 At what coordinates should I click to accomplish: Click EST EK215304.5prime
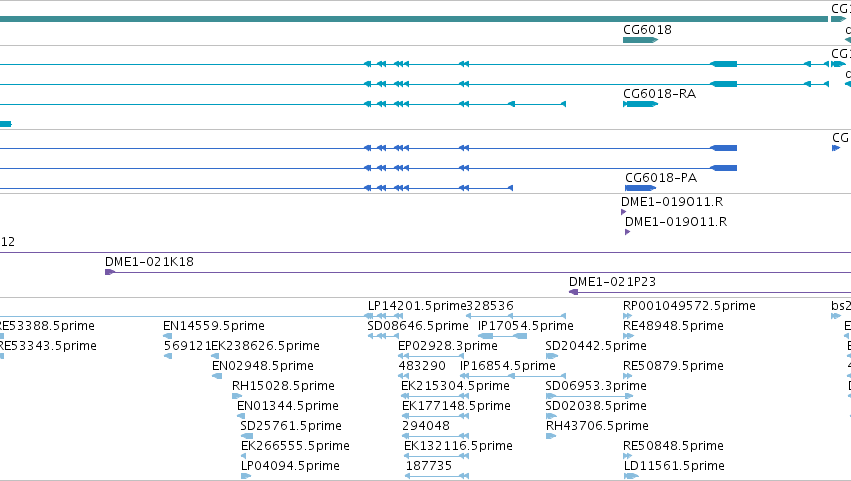[x=455, y=386]
